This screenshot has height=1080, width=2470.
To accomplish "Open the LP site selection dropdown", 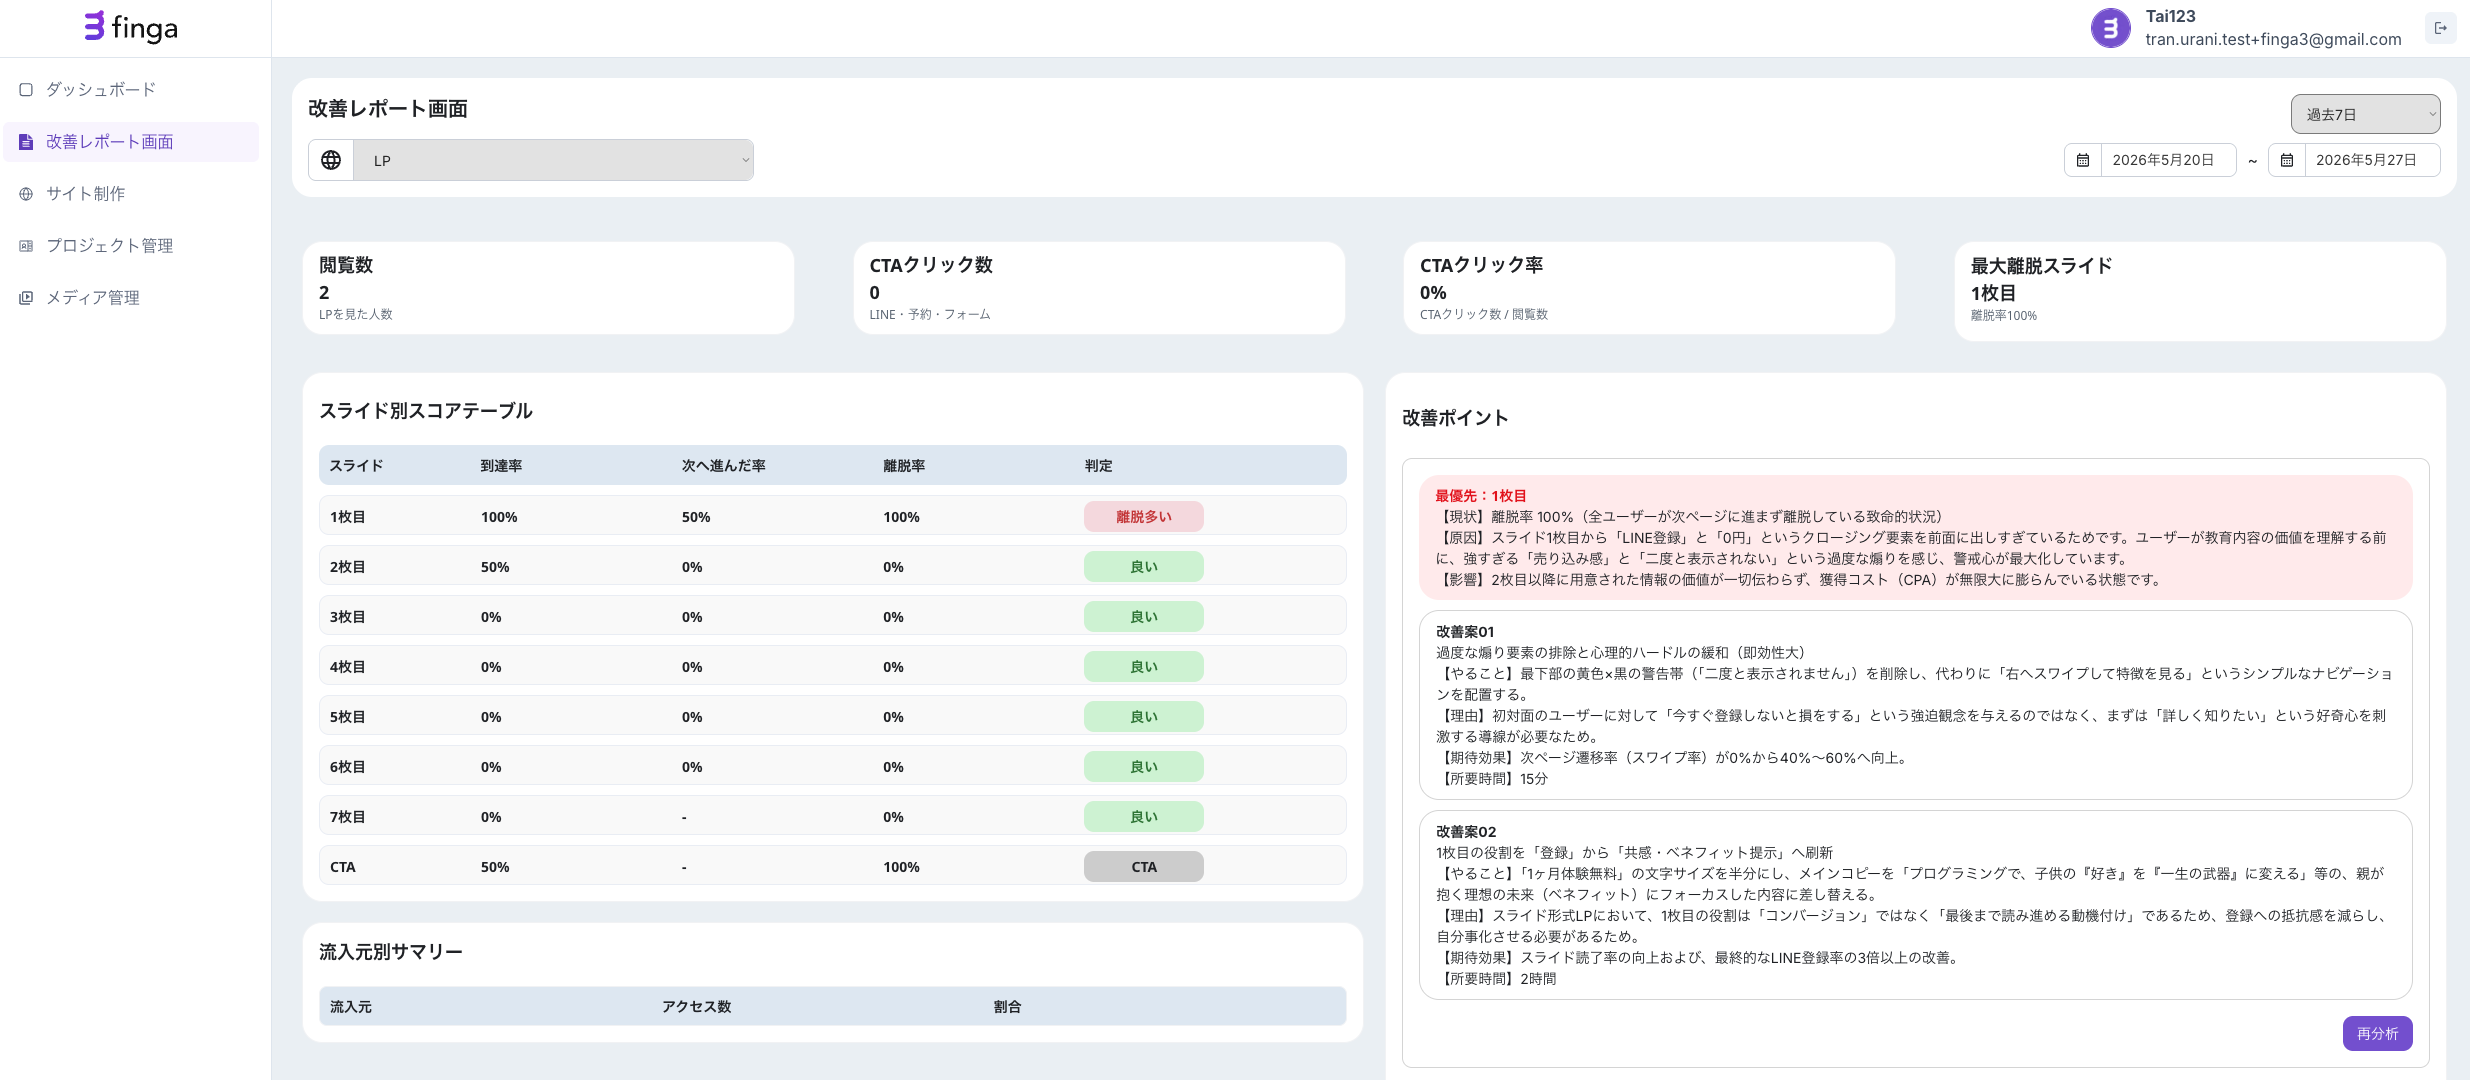I will tap(553, 160).
